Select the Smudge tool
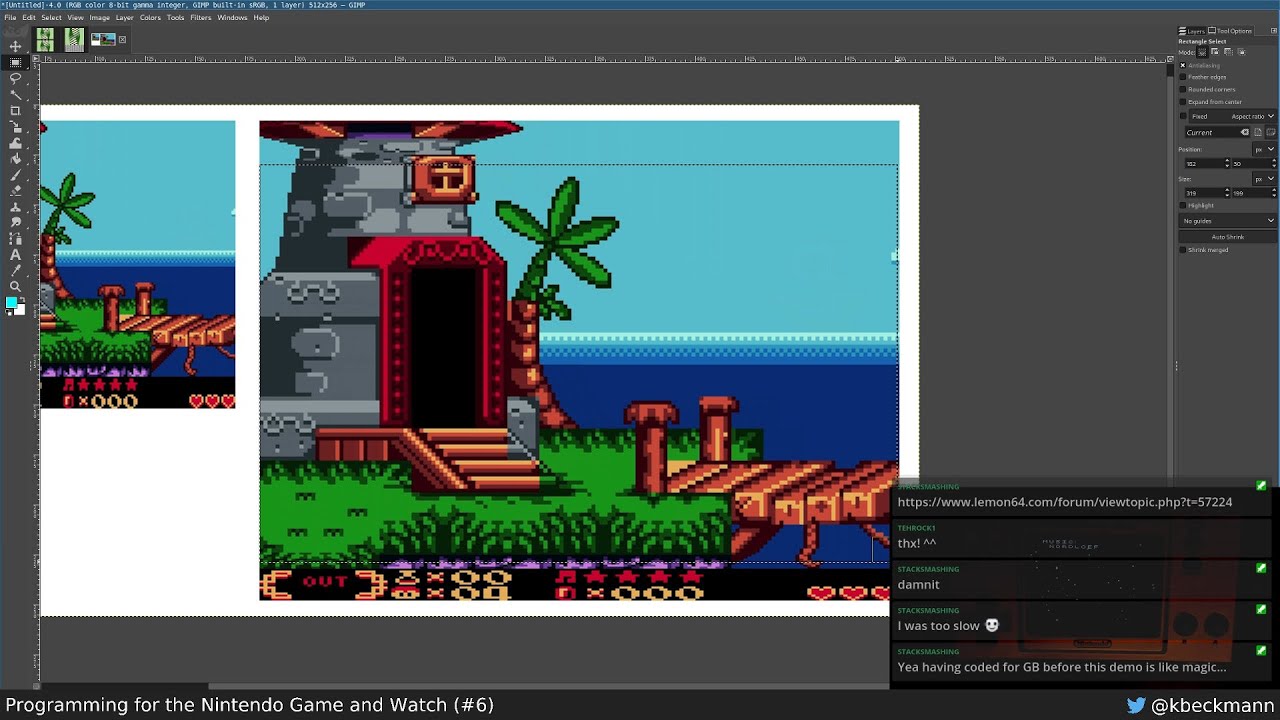The image size is (1280, 720). (x=15, y=222)
